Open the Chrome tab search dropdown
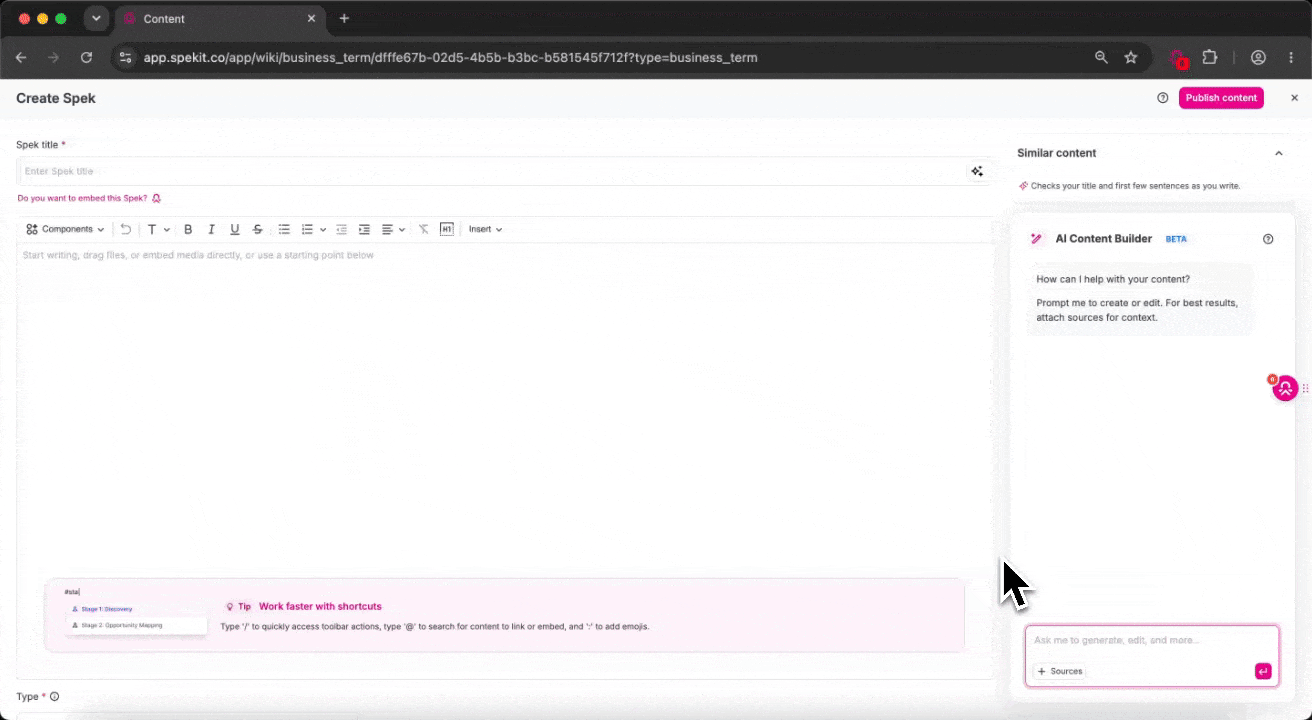This screenshot has height=720, width=1312. [x=96, y=18]
